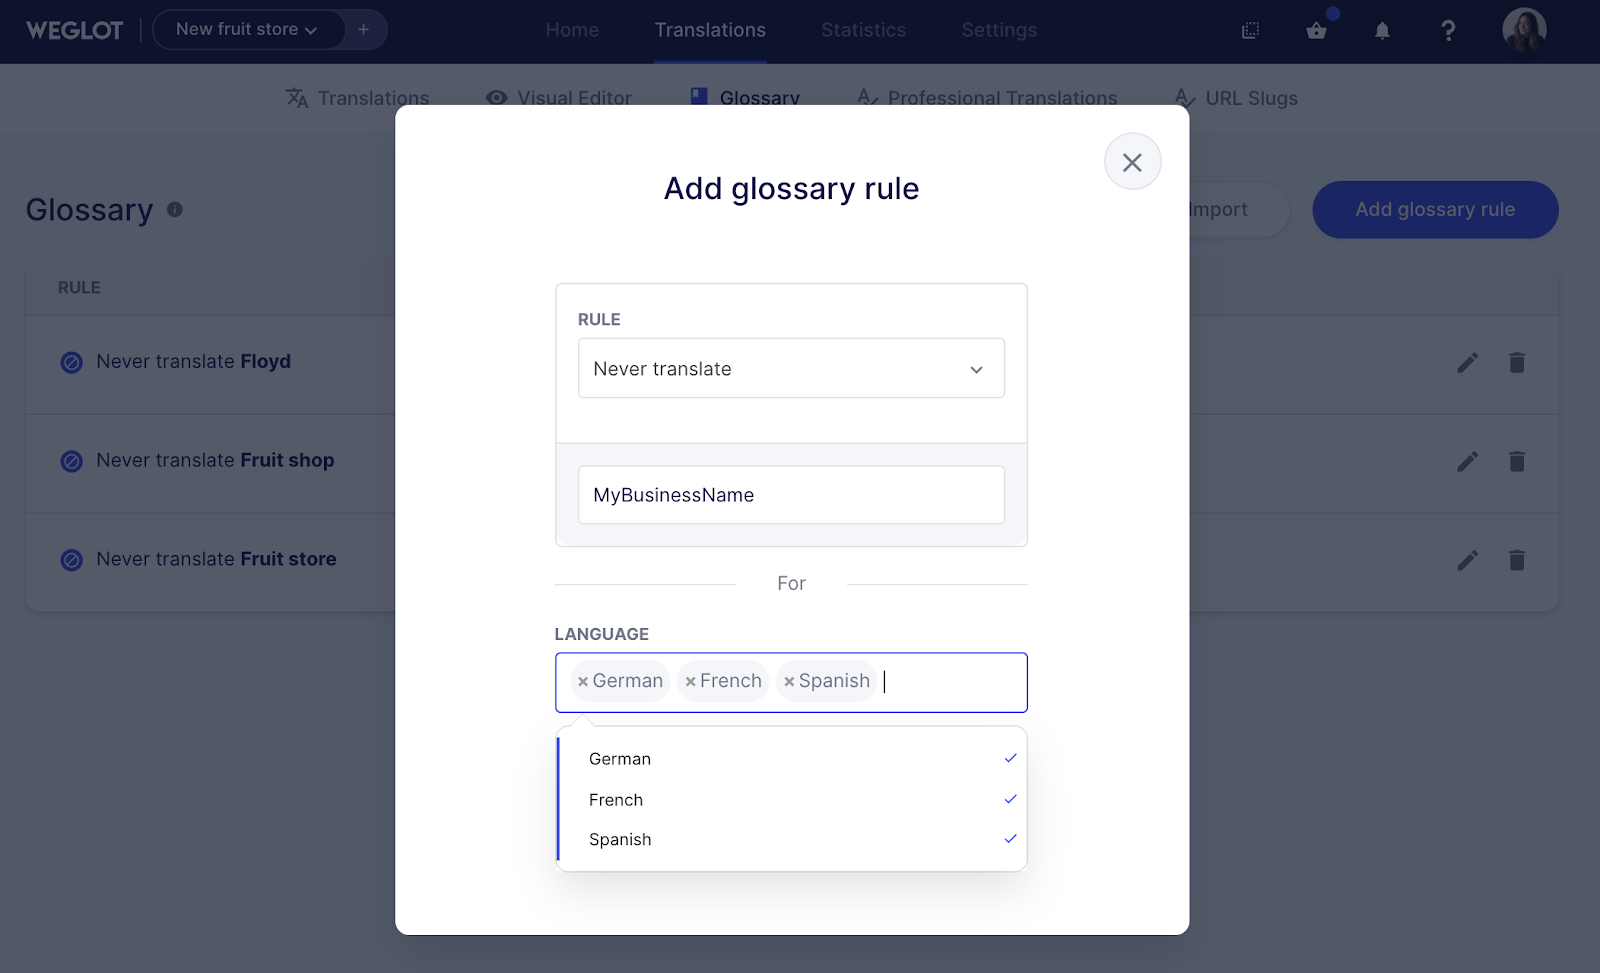The image size is (1600, 973).
Task: Switch to the Statistics tab
Action: [x=863, y=30]
